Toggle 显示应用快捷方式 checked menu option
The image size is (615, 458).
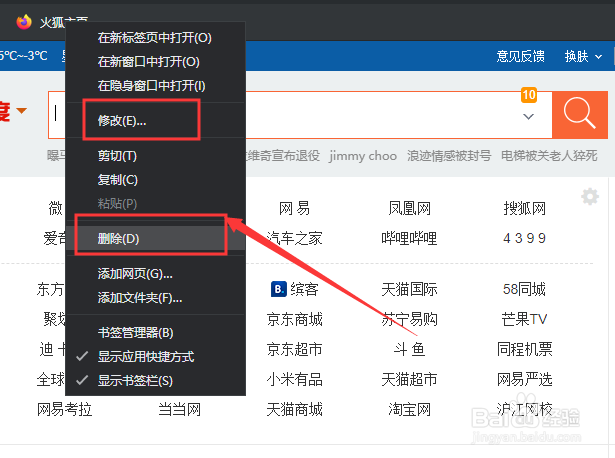tap(156, 356)
